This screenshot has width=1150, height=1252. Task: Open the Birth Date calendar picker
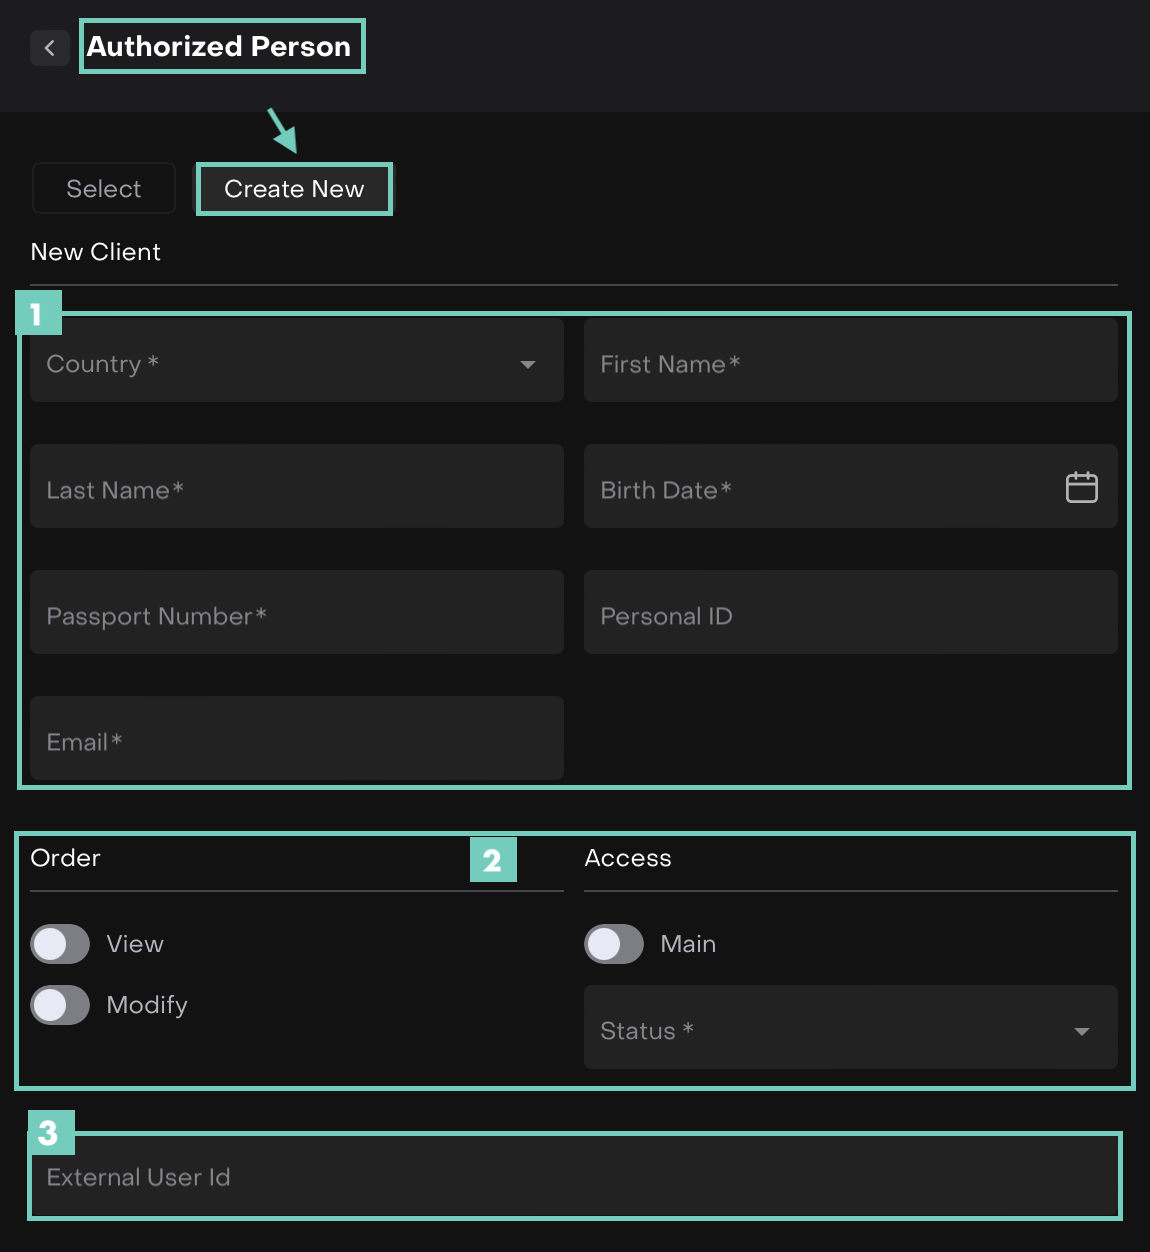point(1081,487)
